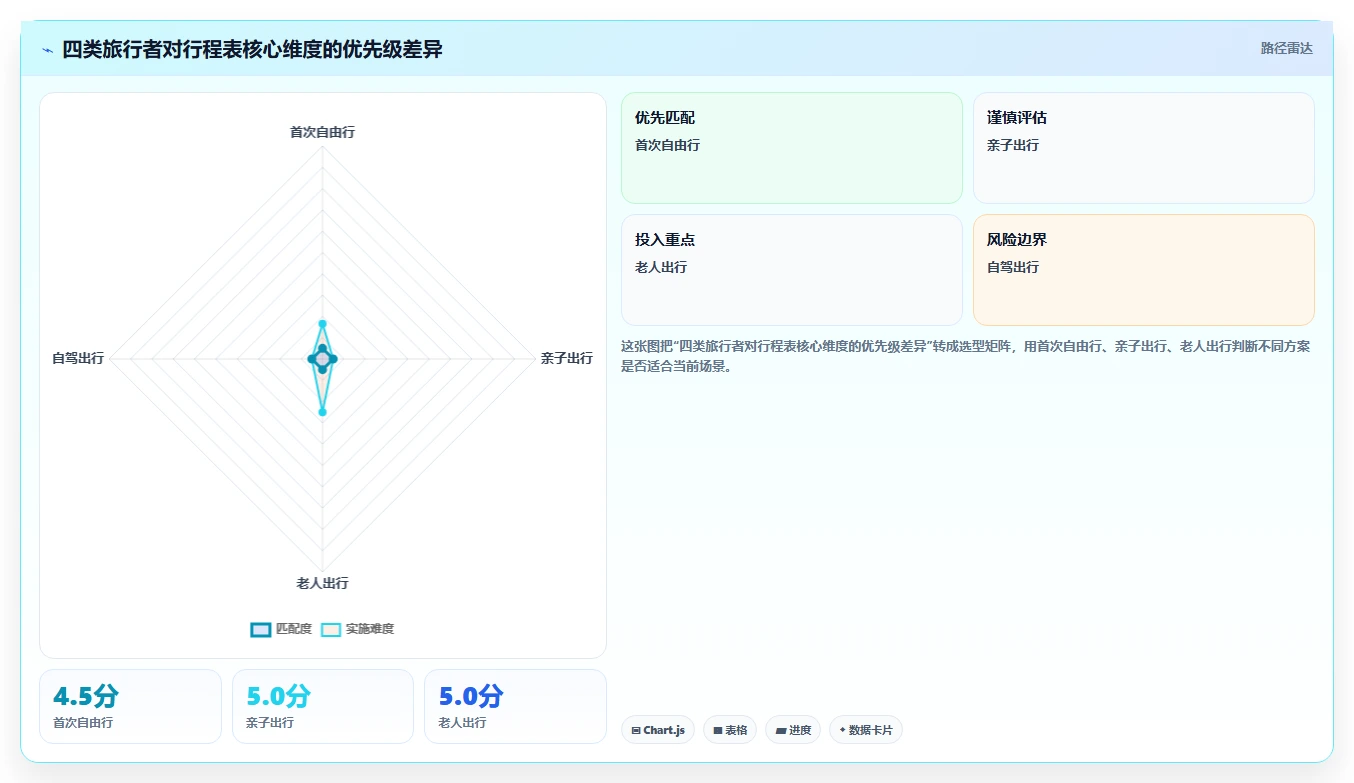Click the 亲子出行 radar axis label
Image resolution: width=1354 pixels, height=783 pixels.
pos(566,358)
